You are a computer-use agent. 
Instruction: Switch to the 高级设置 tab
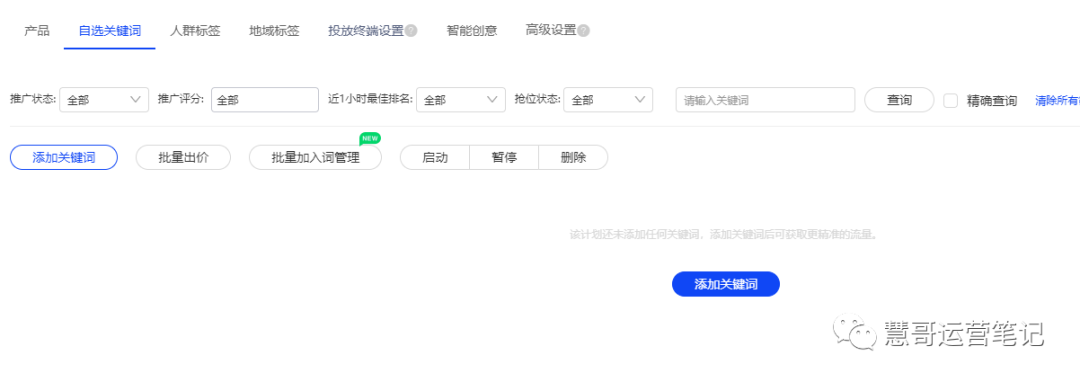tap(550, 31)
